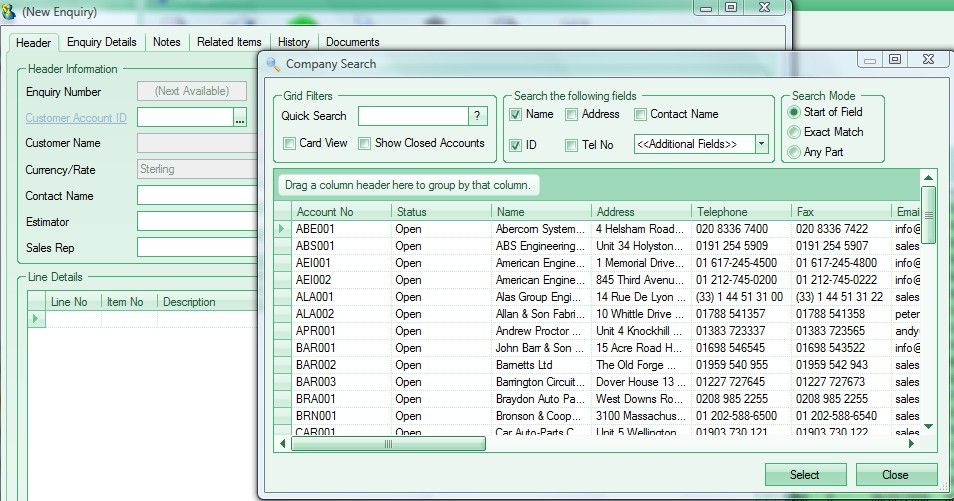Click the horizontal scrollbar right arrow

pyautogui.click(x=910, y=443)
